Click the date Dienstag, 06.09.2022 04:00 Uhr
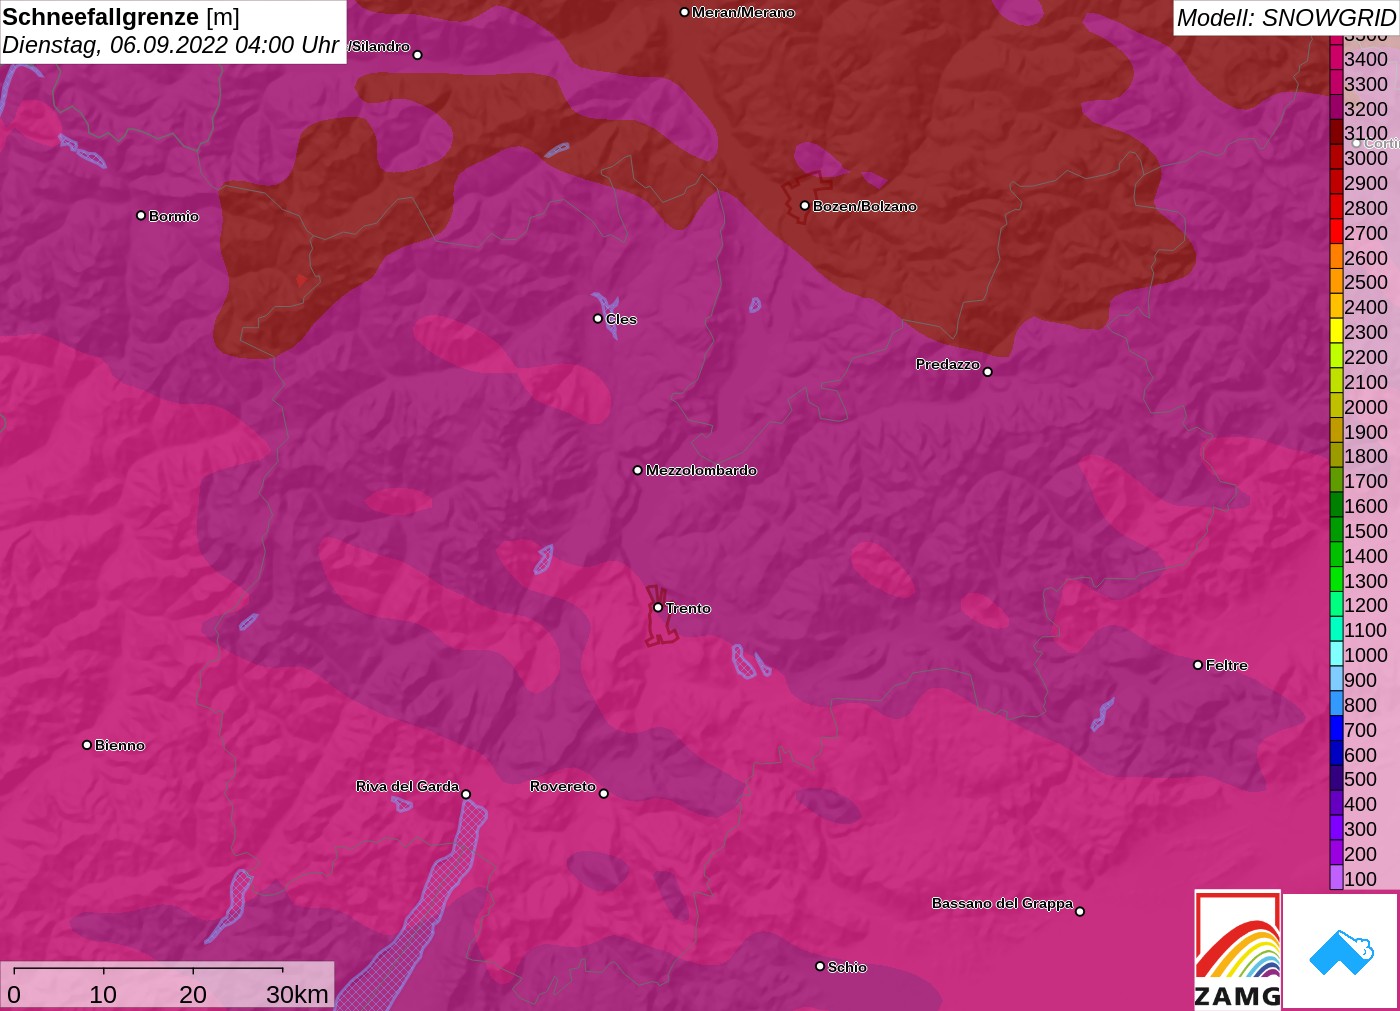This screenshot has width=1400, height=1011. pyautogui.click(x=170, y=45)
